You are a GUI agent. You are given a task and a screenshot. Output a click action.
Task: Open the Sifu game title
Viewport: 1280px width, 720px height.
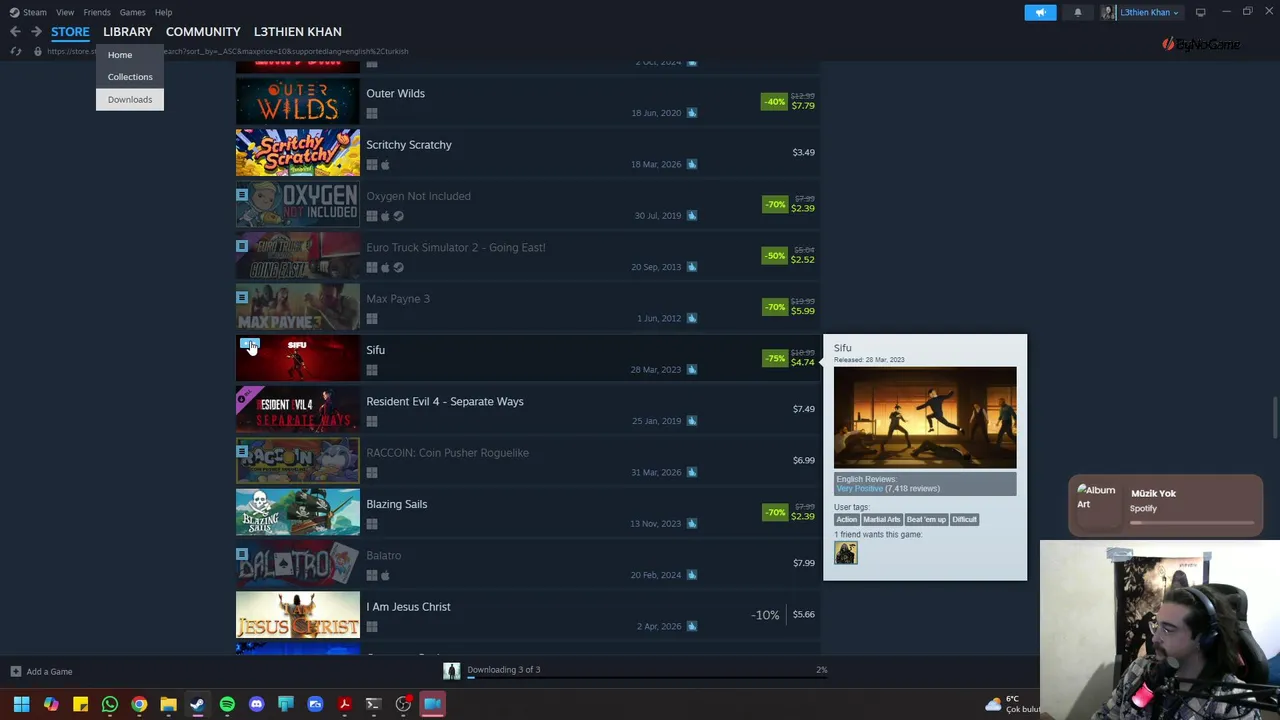(x=375, y=350)
